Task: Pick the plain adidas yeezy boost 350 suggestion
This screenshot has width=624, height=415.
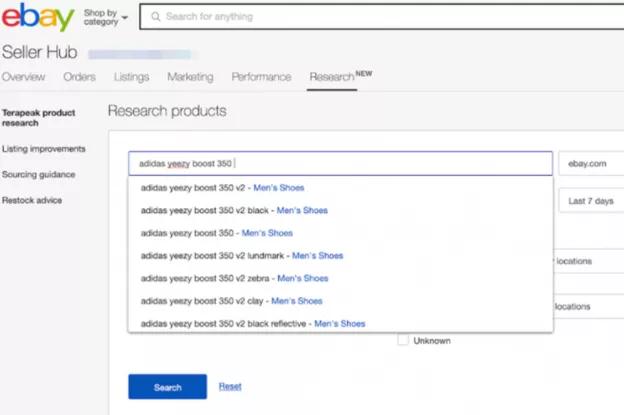Action: [x=340, y=233]
